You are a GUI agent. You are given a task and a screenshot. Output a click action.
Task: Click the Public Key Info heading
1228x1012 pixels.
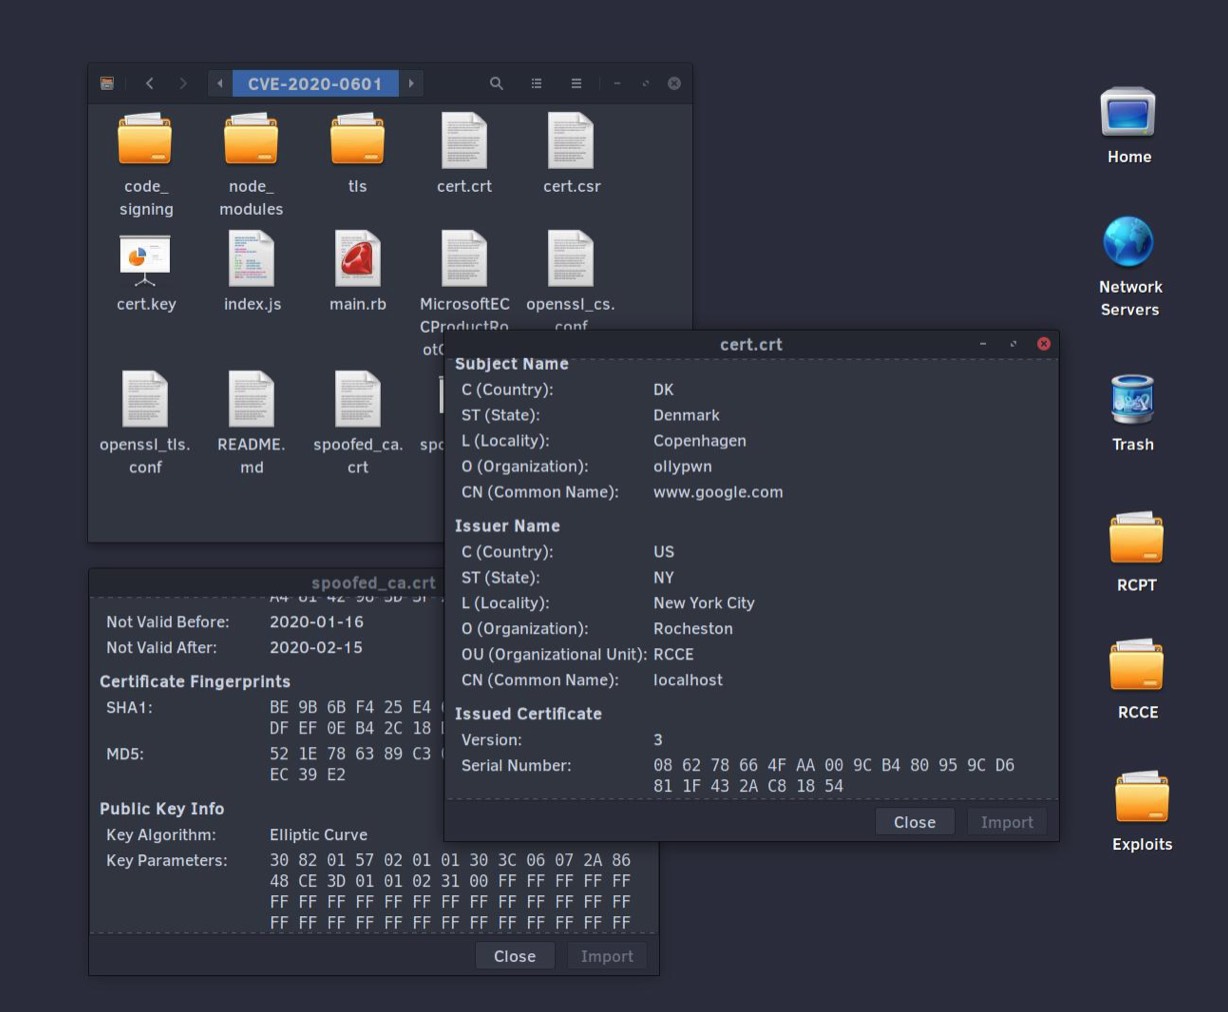162,809
